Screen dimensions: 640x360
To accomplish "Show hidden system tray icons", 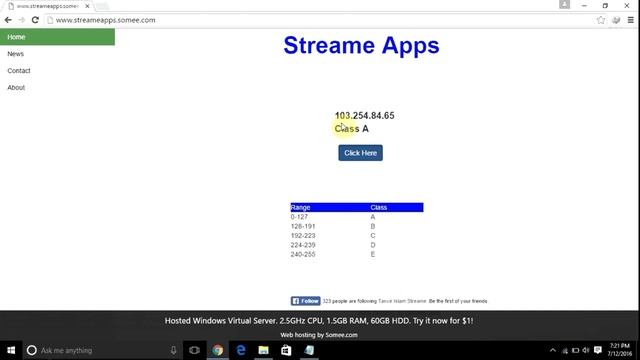I will (x=553, y=350).
